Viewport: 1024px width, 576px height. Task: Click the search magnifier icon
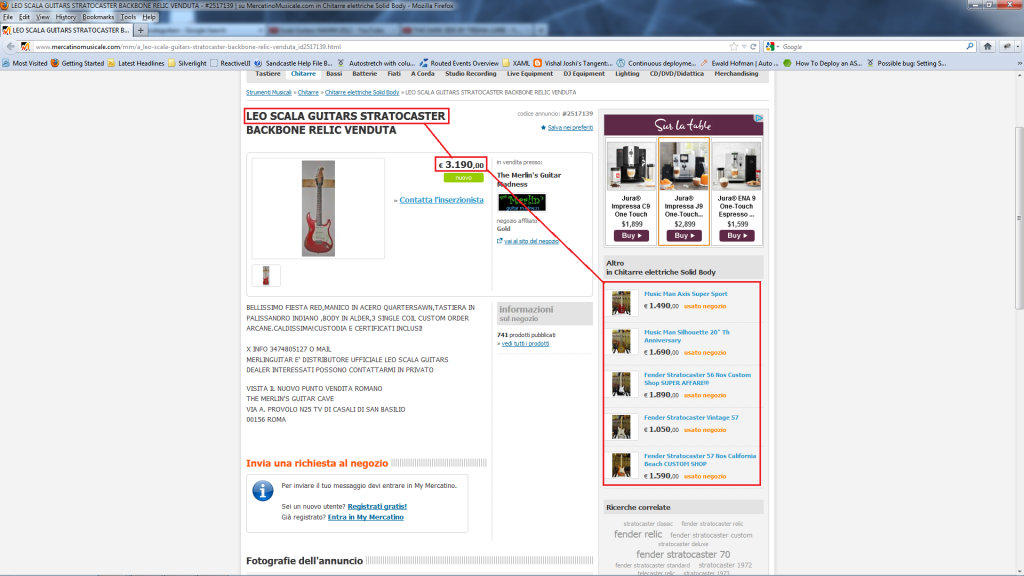[x=969, y=46]
